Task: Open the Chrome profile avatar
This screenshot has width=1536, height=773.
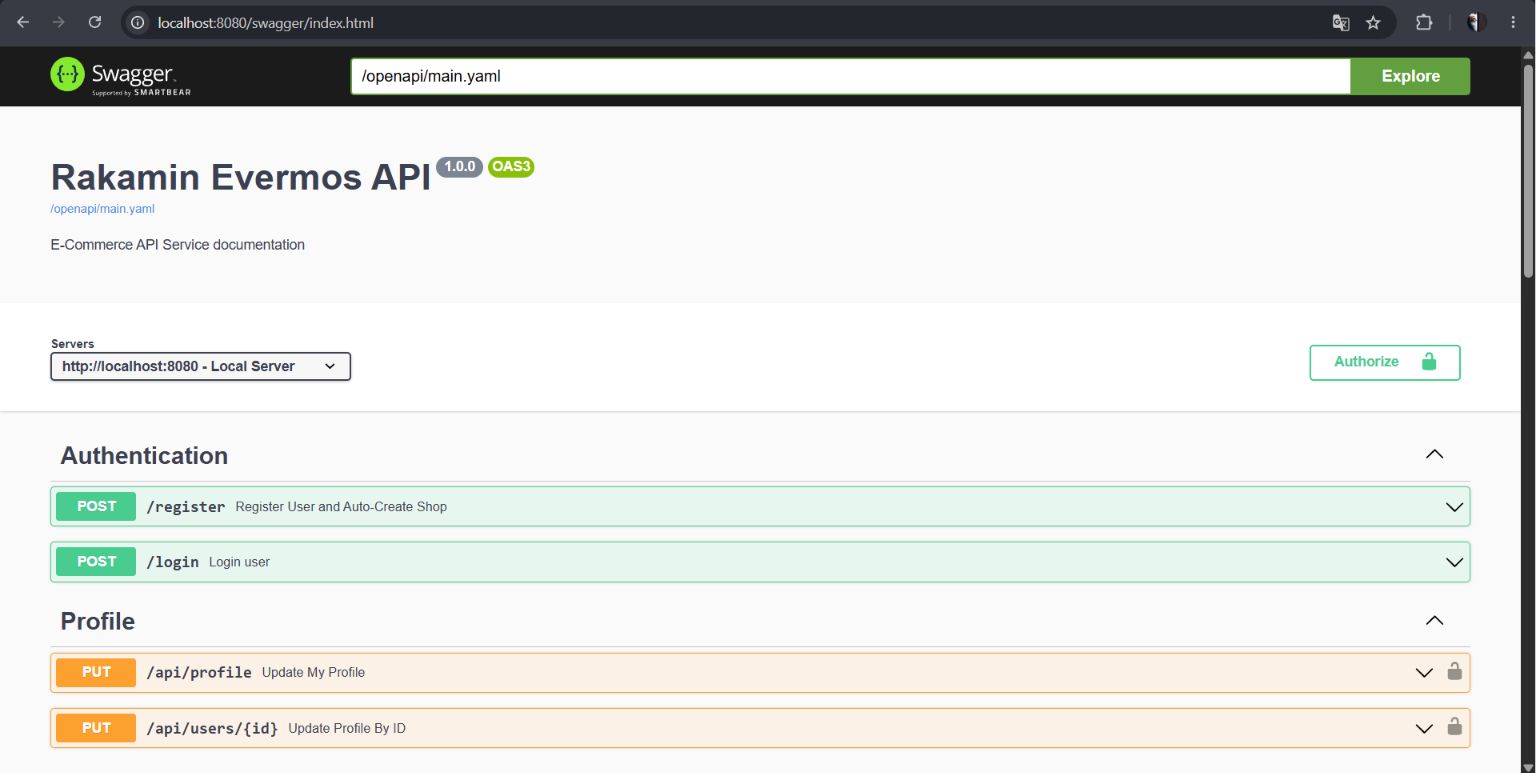Action: coord(1476,22)
